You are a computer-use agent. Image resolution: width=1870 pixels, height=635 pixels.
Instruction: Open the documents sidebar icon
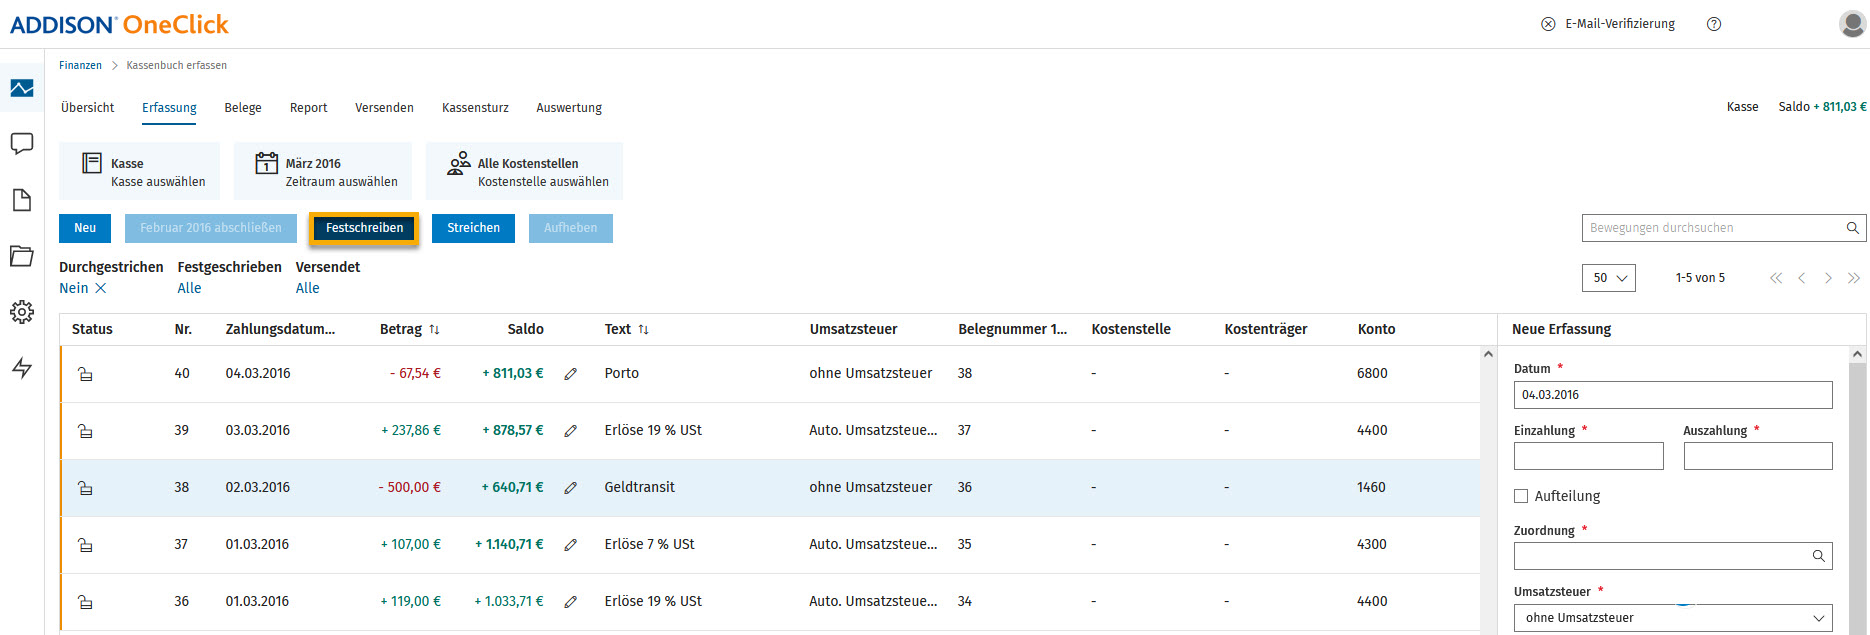pyautogui.click(x=22, y=200)
